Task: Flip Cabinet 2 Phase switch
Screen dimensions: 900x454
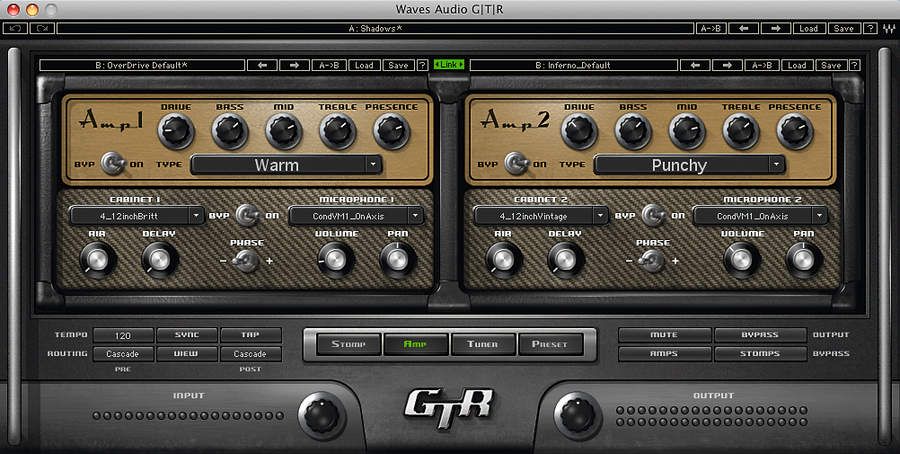Action: (x=652, y=261)
